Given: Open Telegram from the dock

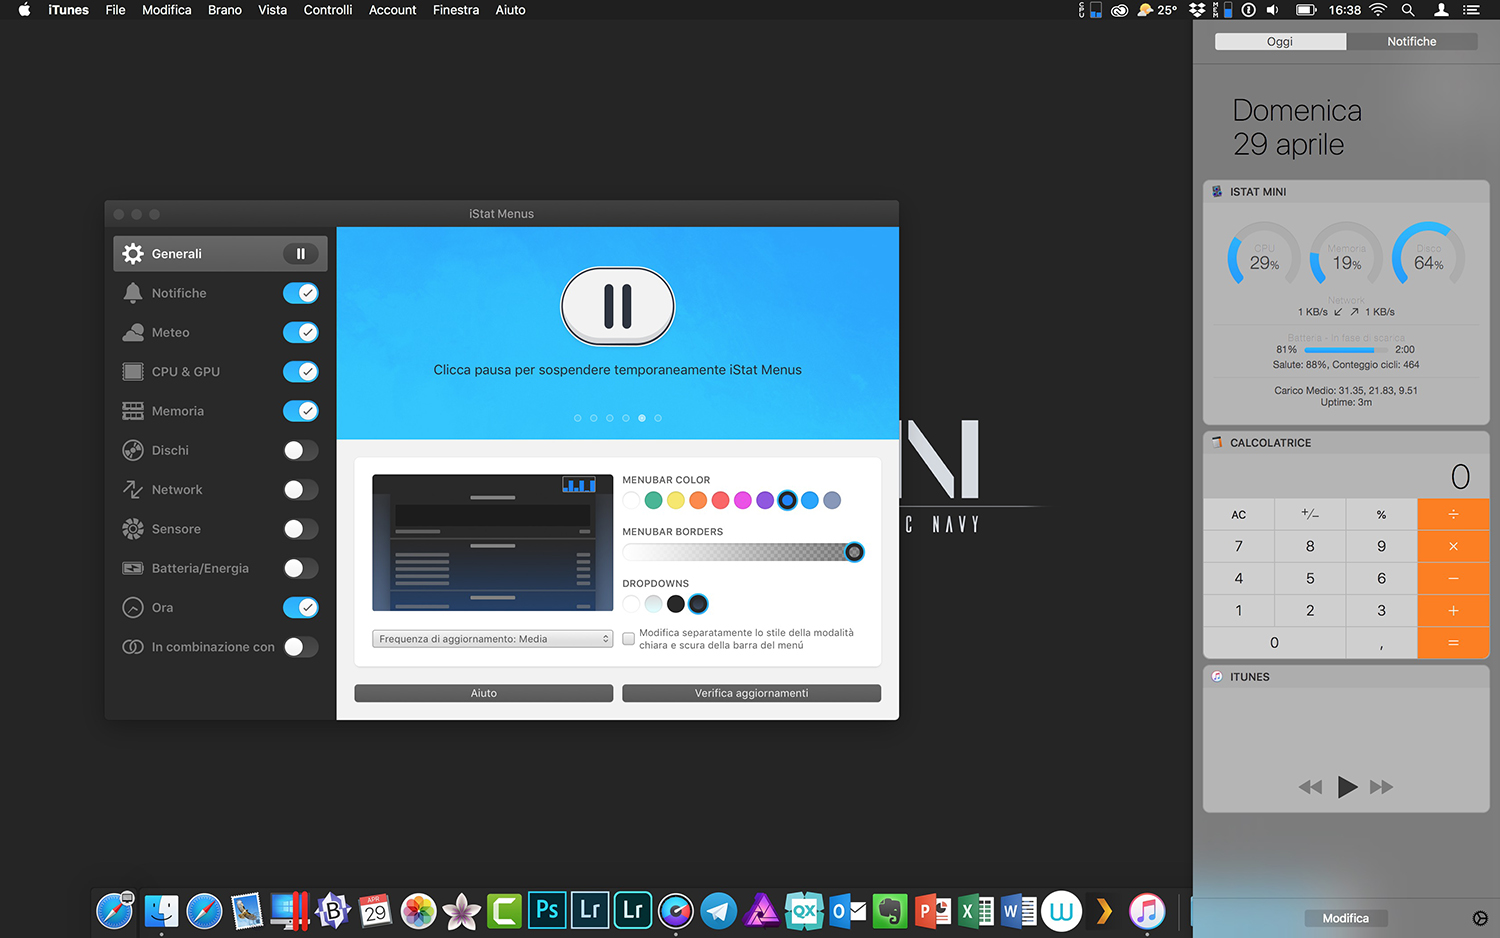Looking at the screenshot, I should click(x=718, y=911).
